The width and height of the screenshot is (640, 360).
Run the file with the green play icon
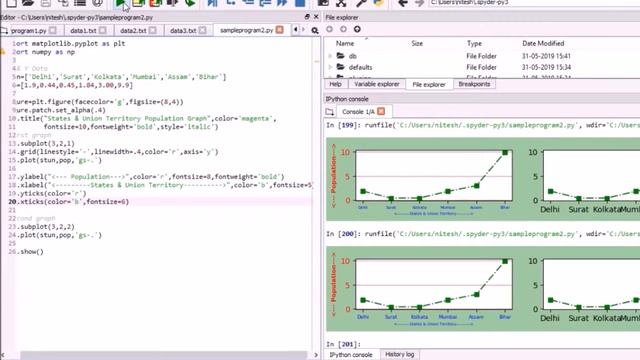click(x=120, y=3)
